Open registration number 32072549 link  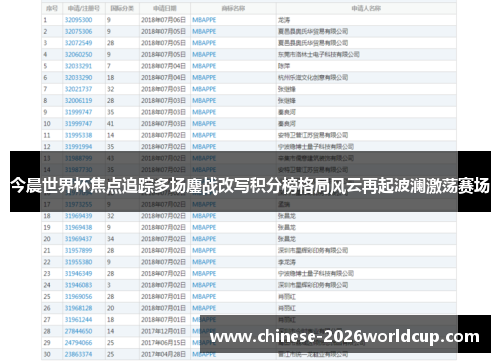(78, 43)
